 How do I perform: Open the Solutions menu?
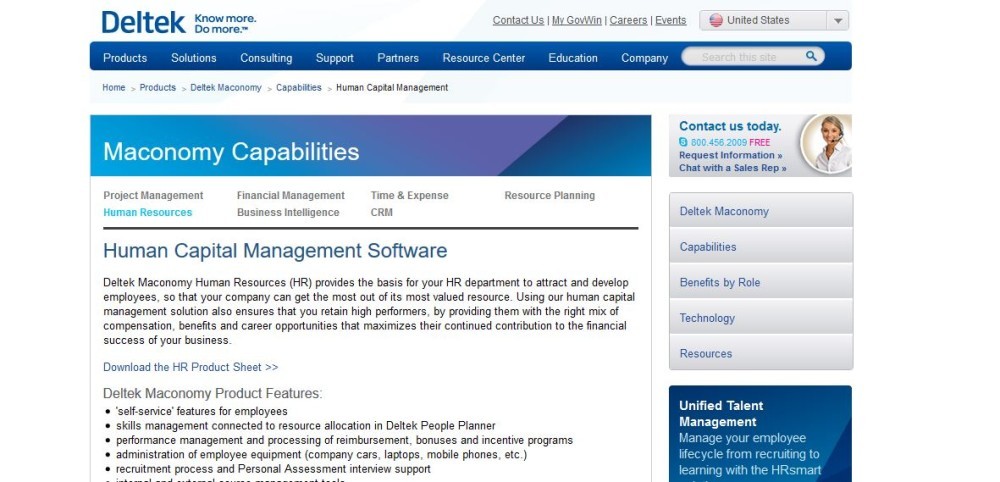tap(193, 58)
